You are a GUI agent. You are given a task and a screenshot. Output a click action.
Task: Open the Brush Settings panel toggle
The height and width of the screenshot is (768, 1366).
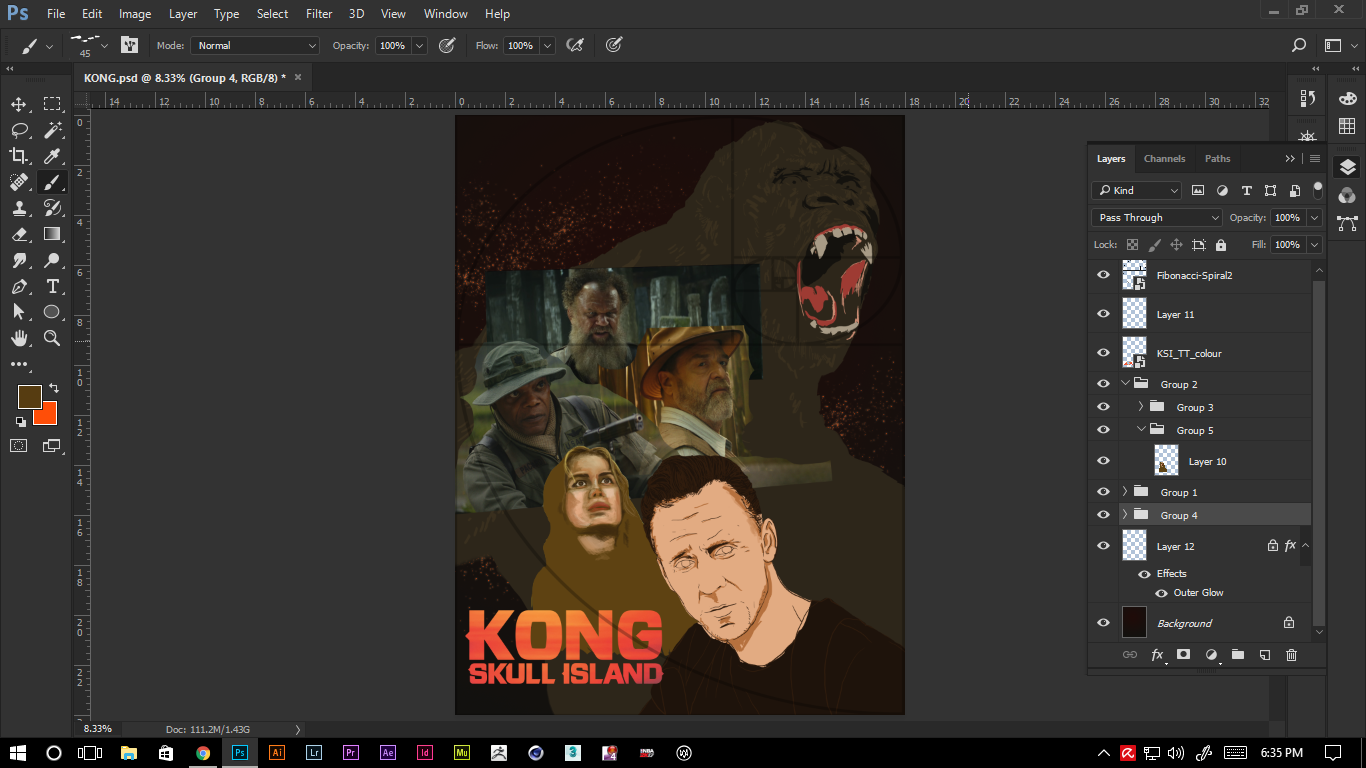click(x=129, y=45)
